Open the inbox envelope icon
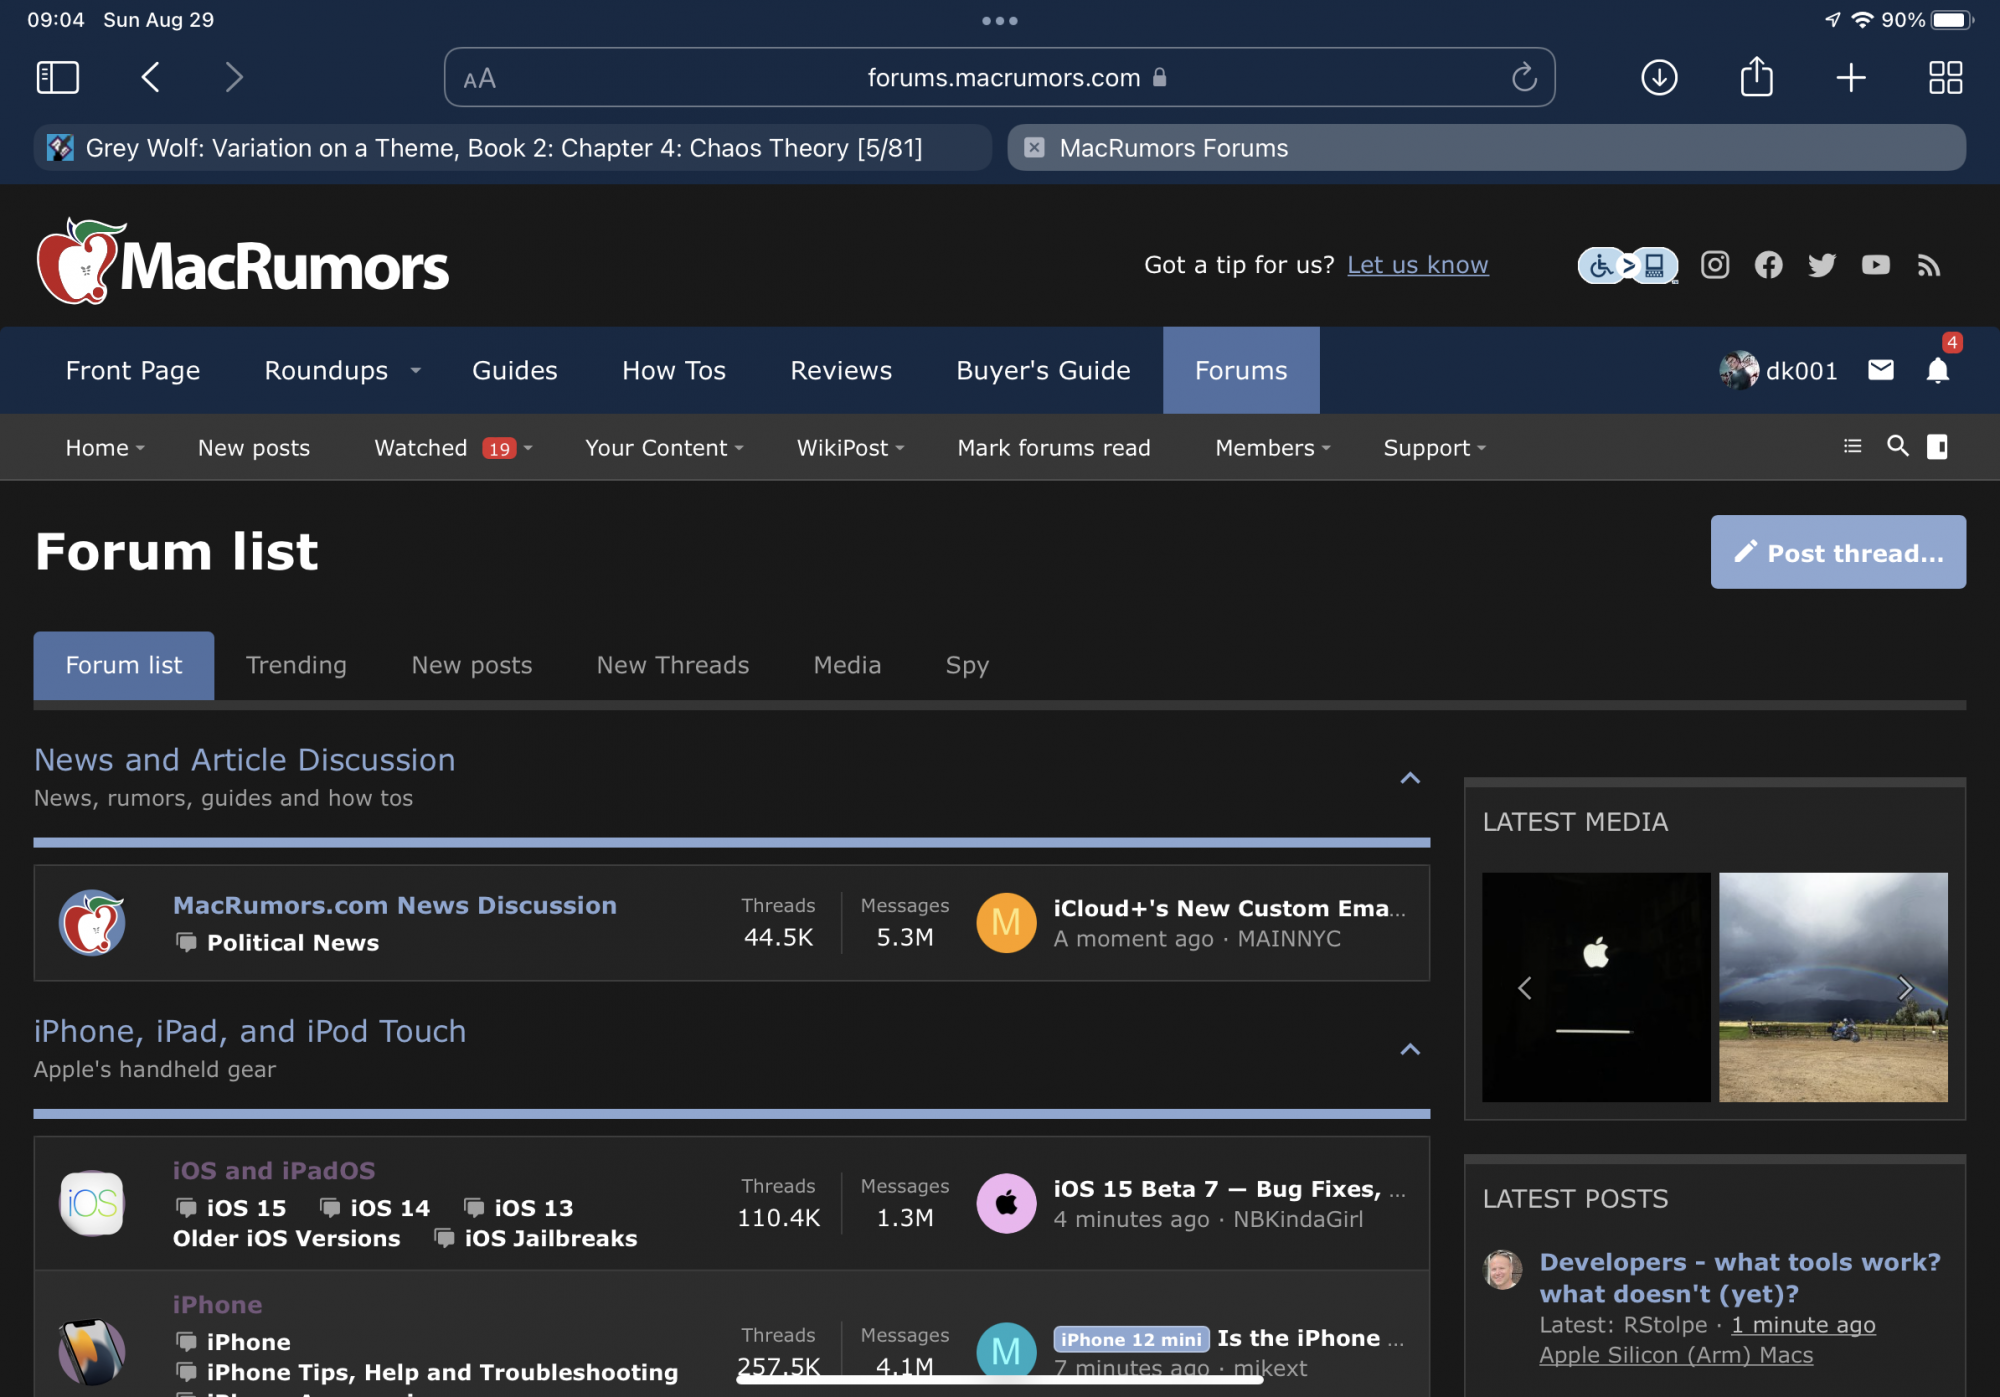Screen dimensions: 2000x1397 point(1880,371)
